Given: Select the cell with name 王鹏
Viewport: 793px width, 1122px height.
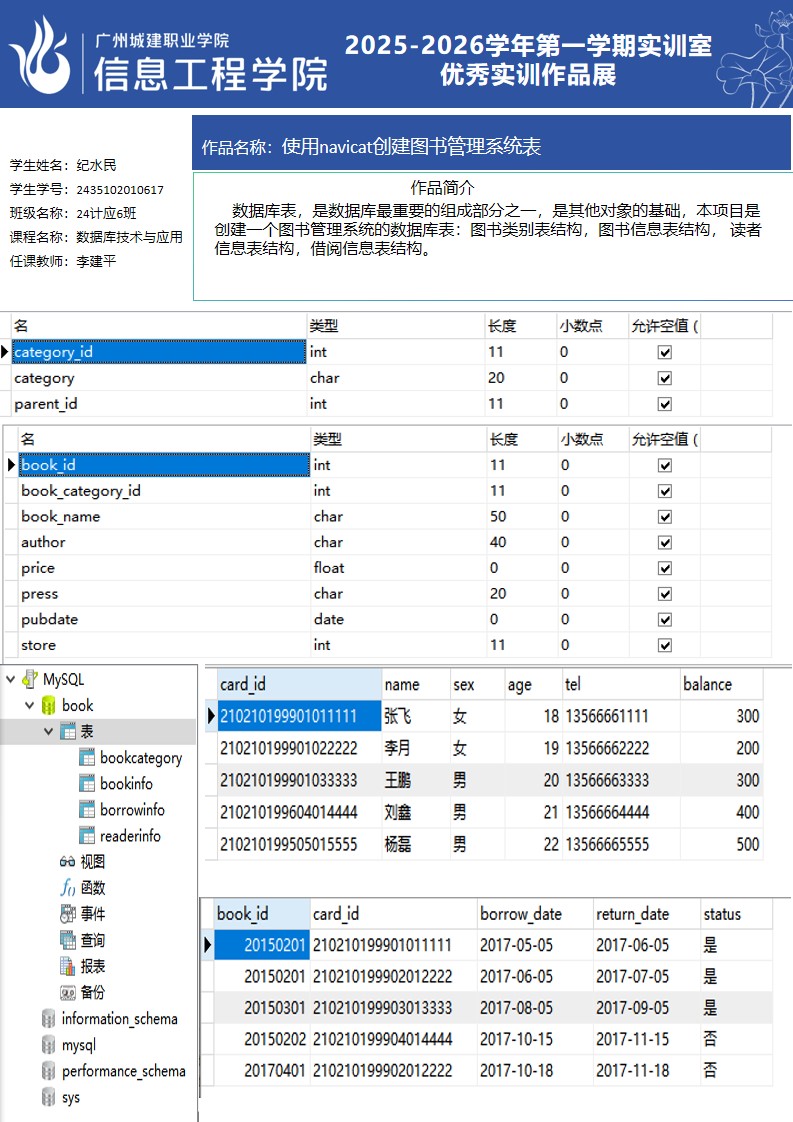Looking at the screenshot, I should coord(398,780).
